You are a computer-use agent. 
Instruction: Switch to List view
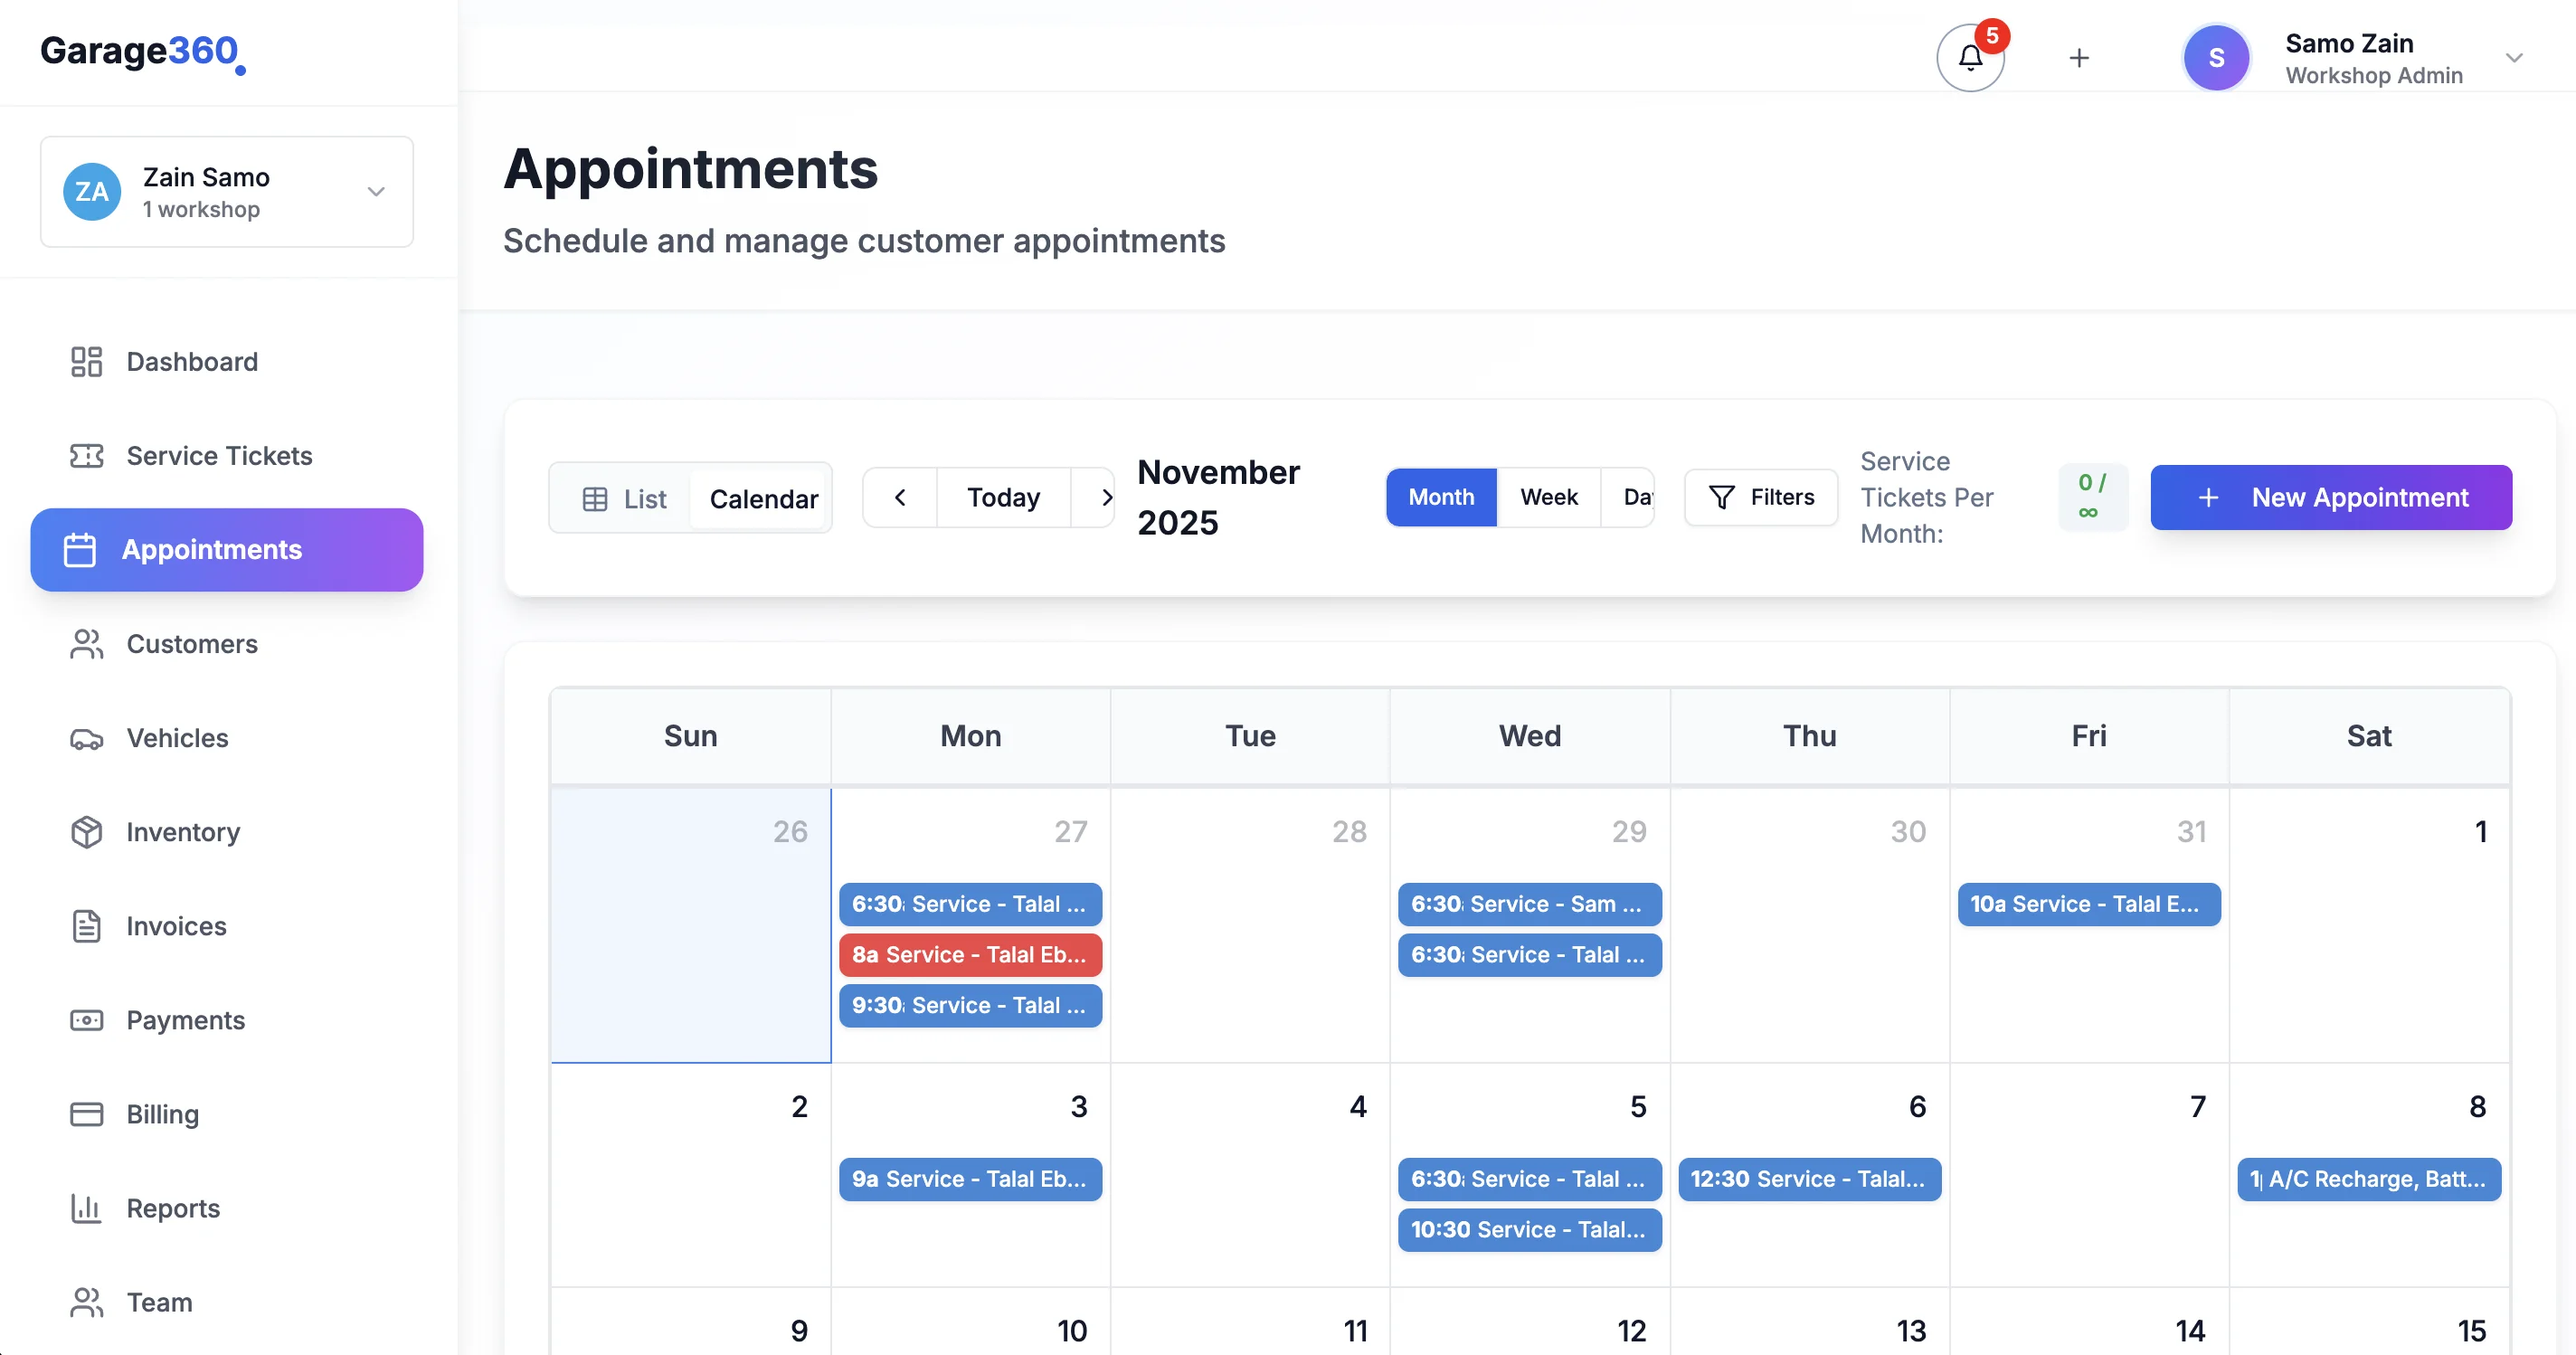pos(624,498)
